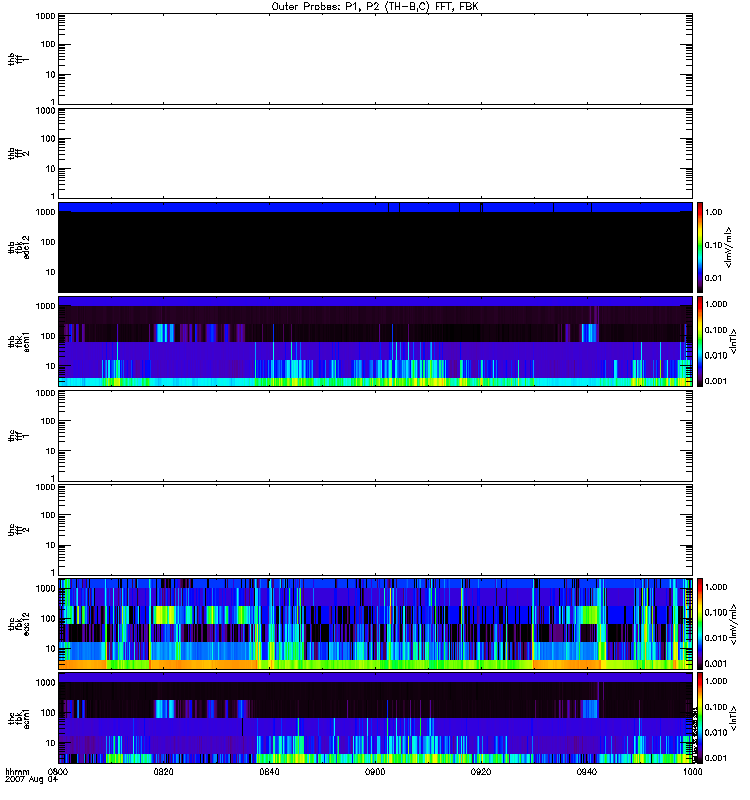Click the '1000' y-tick of thc fbk edc12 panel

tap(45, 588)
